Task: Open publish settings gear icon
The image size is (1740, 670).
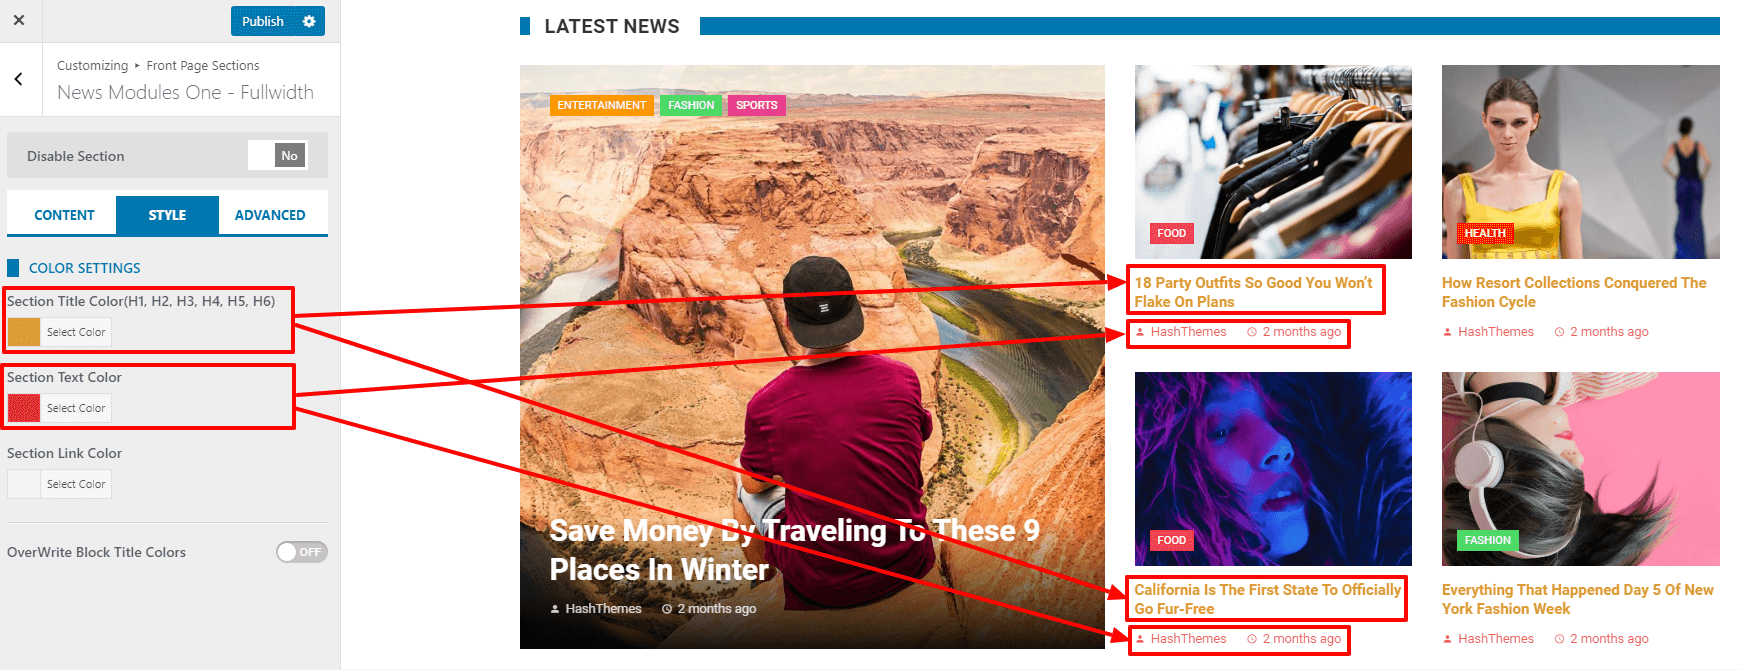Action: (309, 21)
